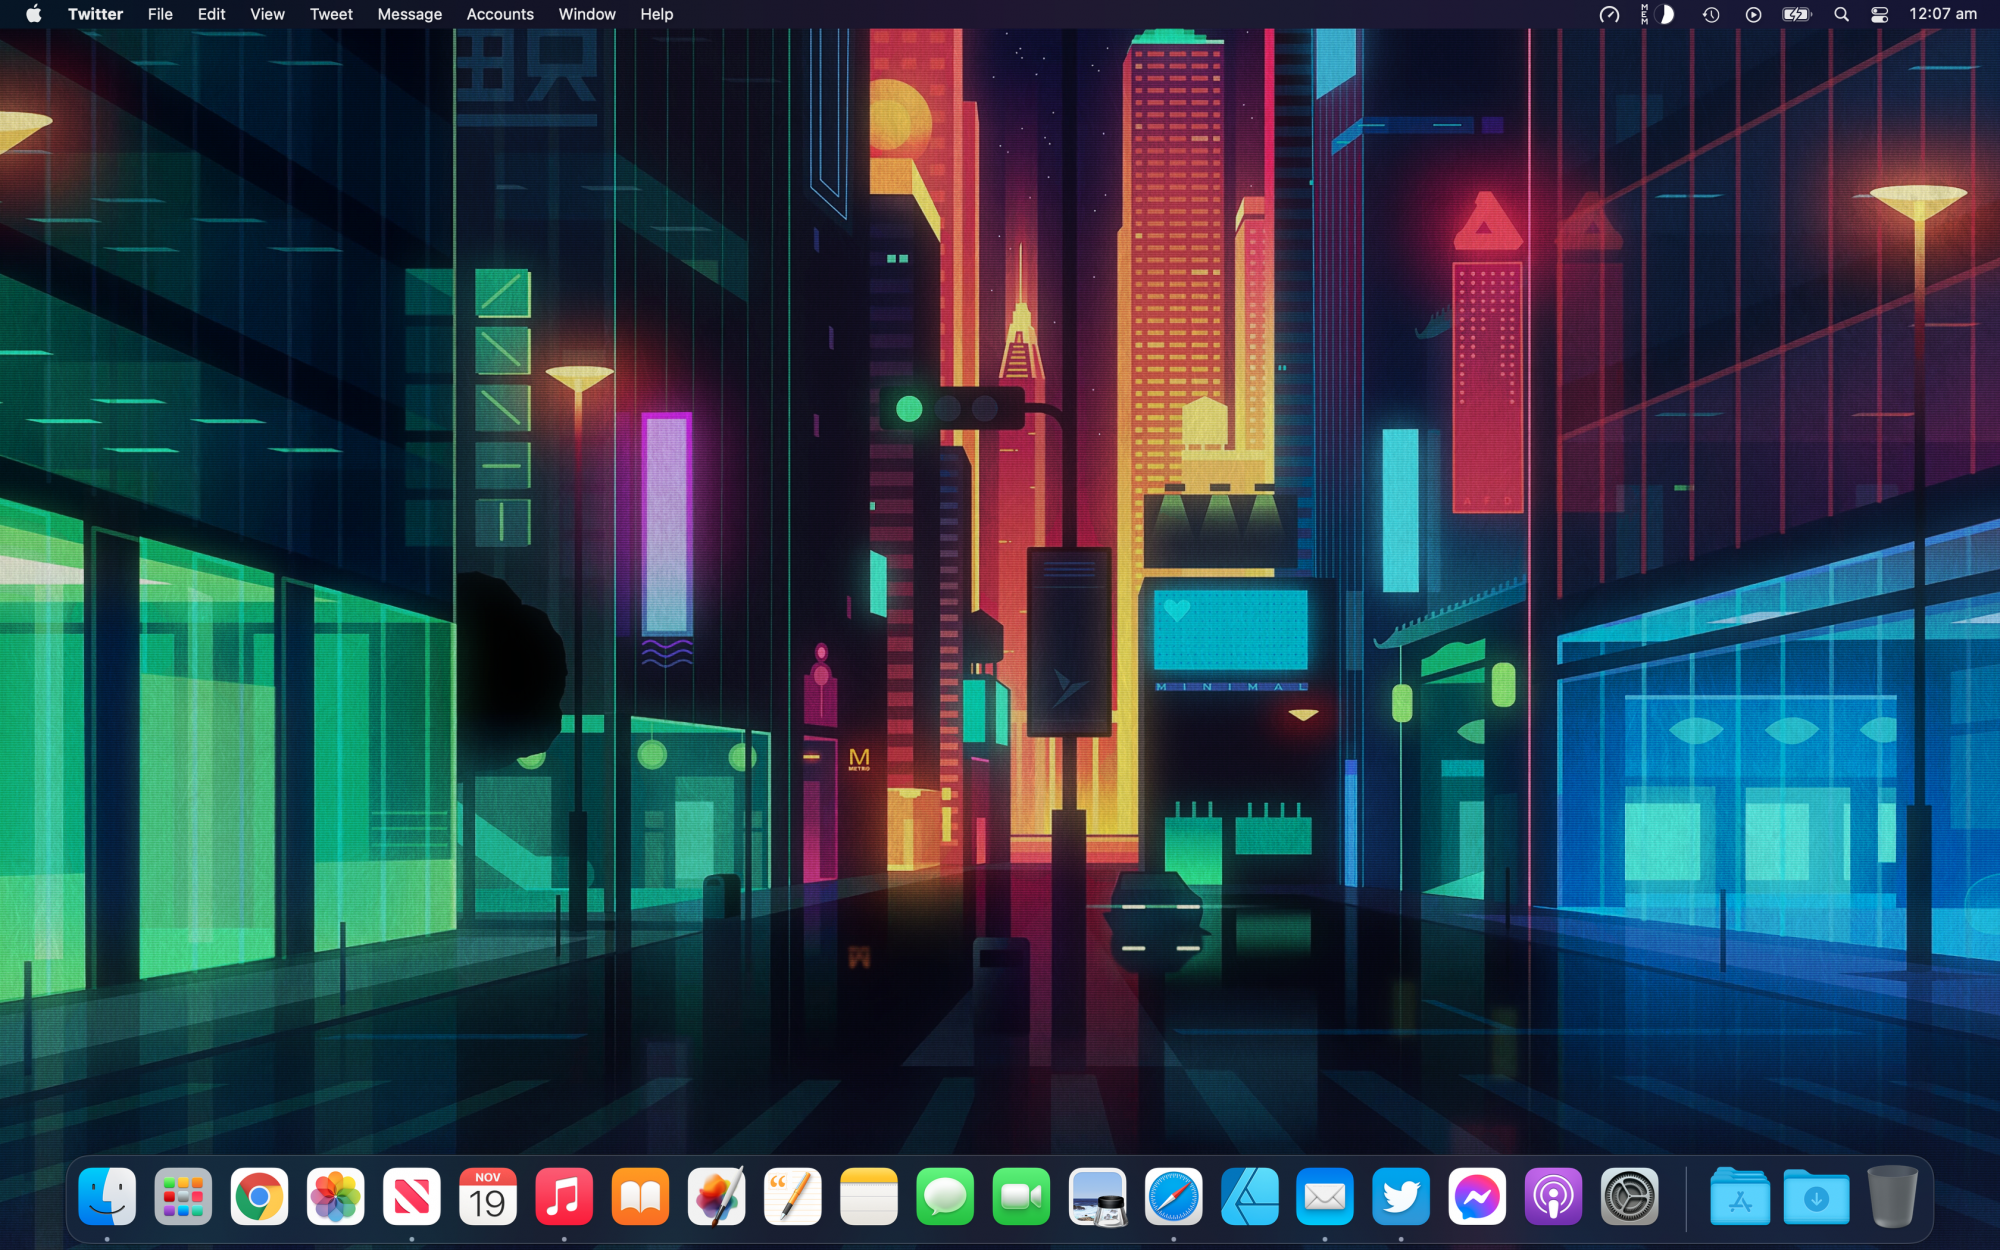Open Time Machine menu bar icon
This screenshot has height=1250, width=2000.
[x=1711, y=14]
